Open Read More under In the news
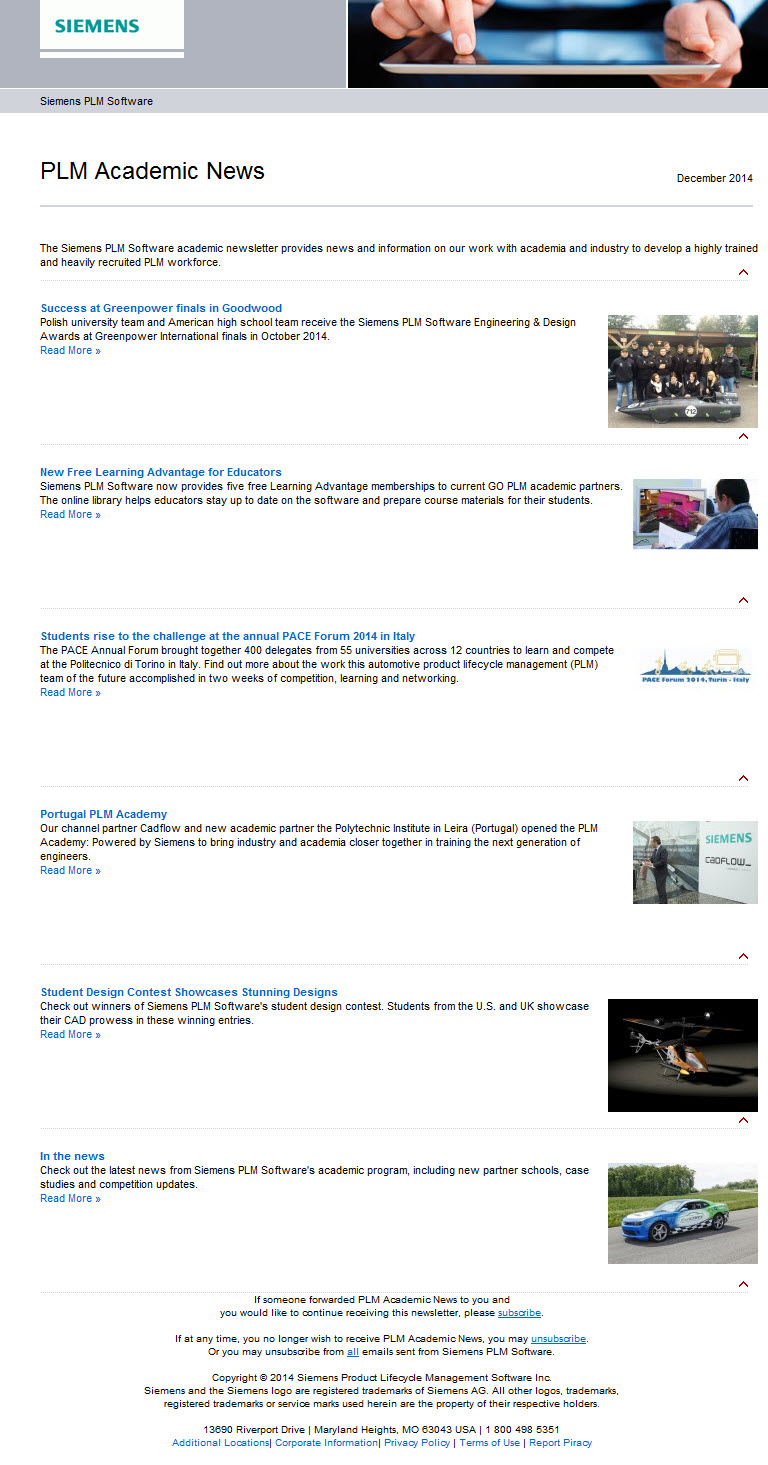The height and width of the screenshot is (1465, 768). [70, 1198]
